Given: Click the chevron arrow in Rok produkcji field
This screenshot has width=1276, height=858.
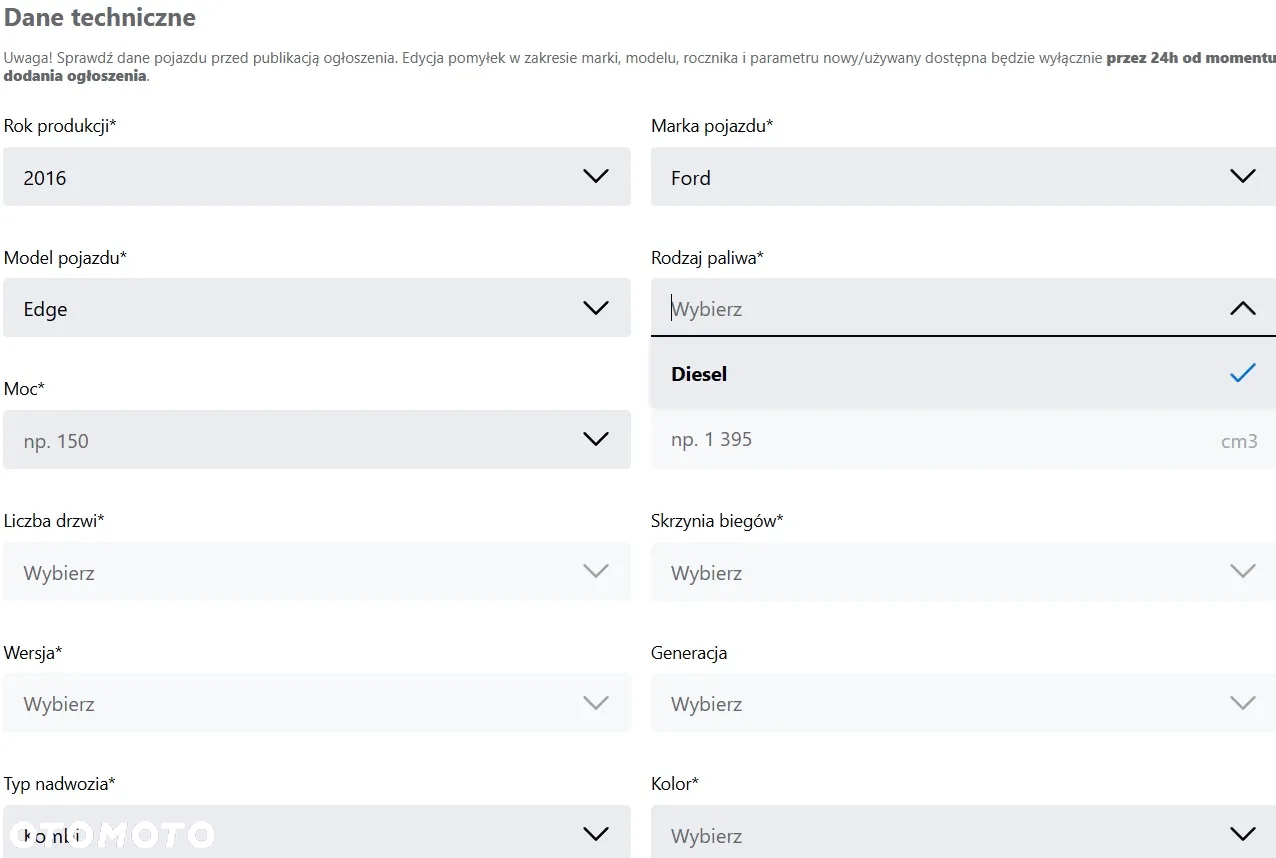Looking at the screenshot, I should point(595,177).
